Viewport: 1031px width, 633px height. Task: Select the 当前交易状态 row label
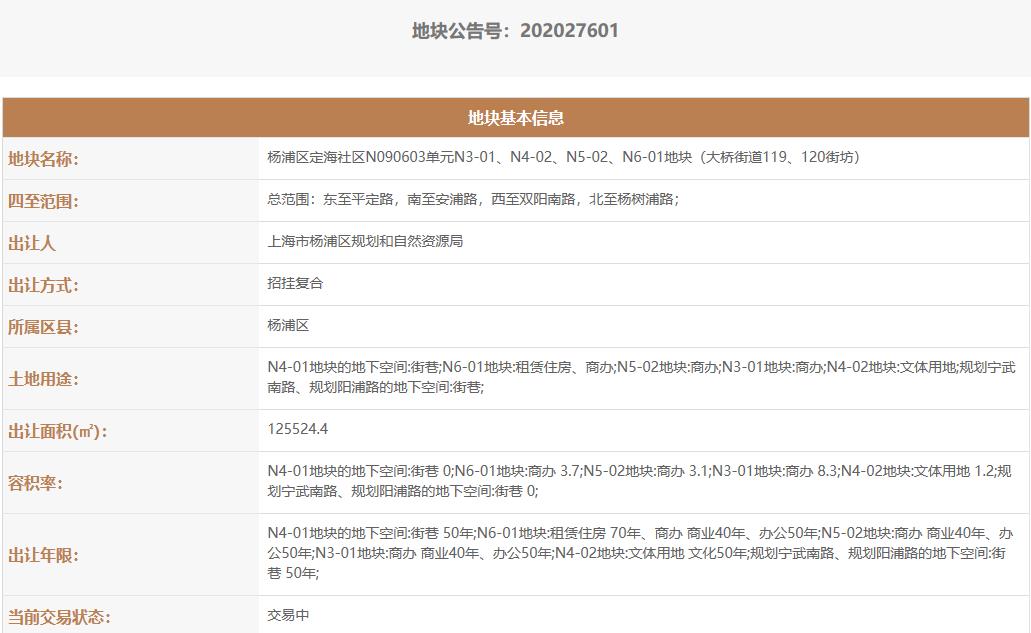tap(59, 617)
